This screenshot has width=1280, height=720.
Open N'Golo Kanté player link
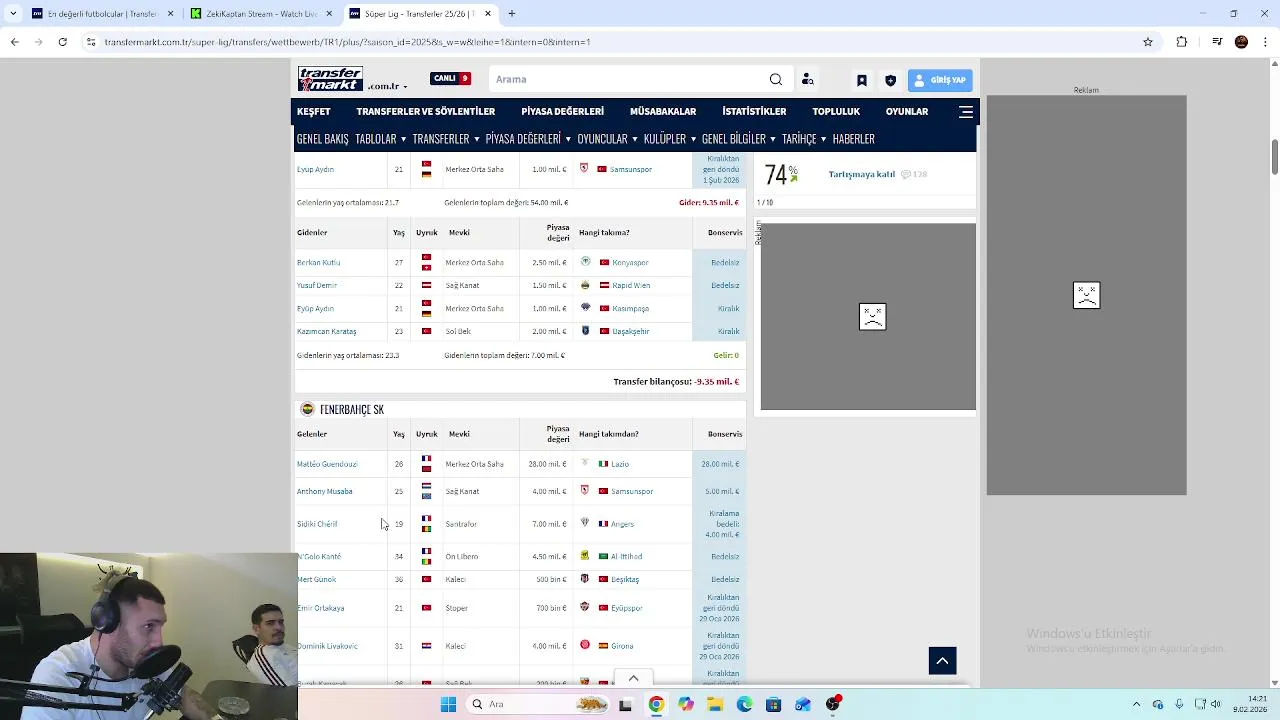coord(319,556)
